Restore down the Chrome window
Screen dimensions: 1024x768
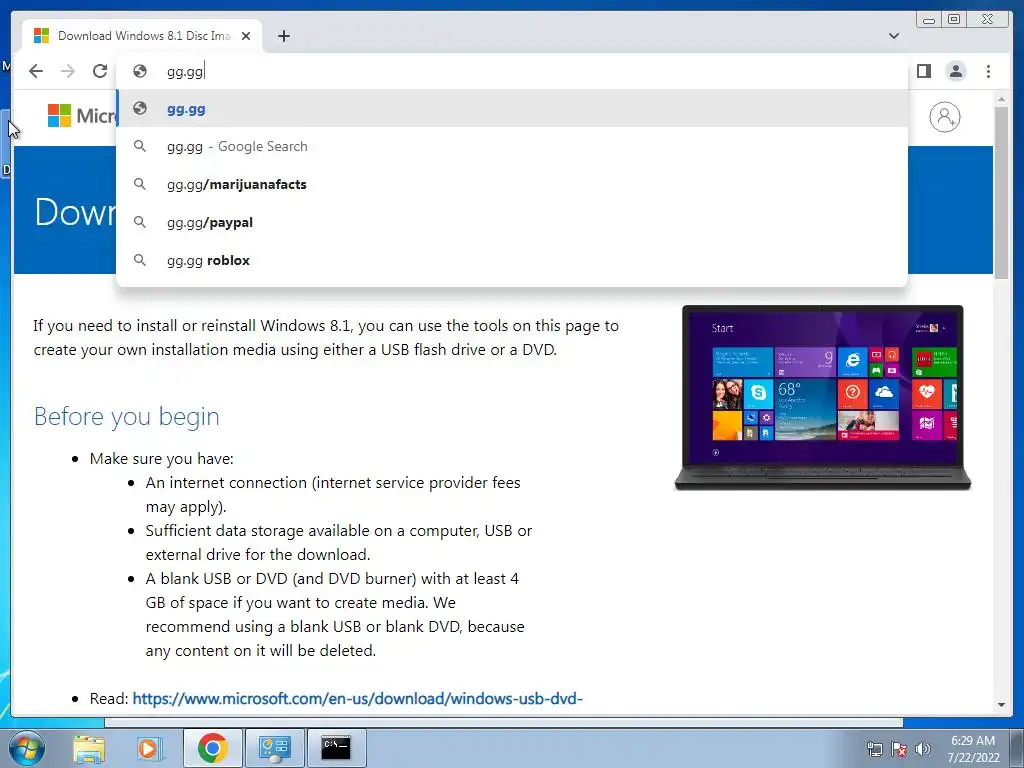click(954, 20)
